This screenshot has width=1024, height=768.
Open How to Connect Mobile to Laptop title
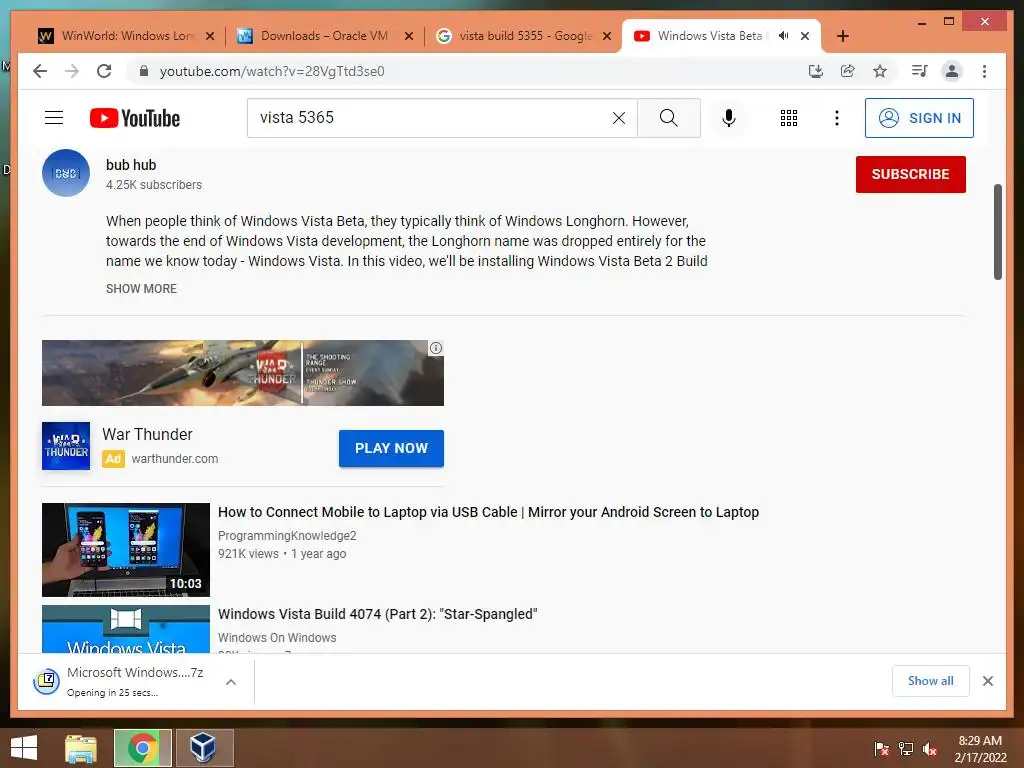(488, 512)
